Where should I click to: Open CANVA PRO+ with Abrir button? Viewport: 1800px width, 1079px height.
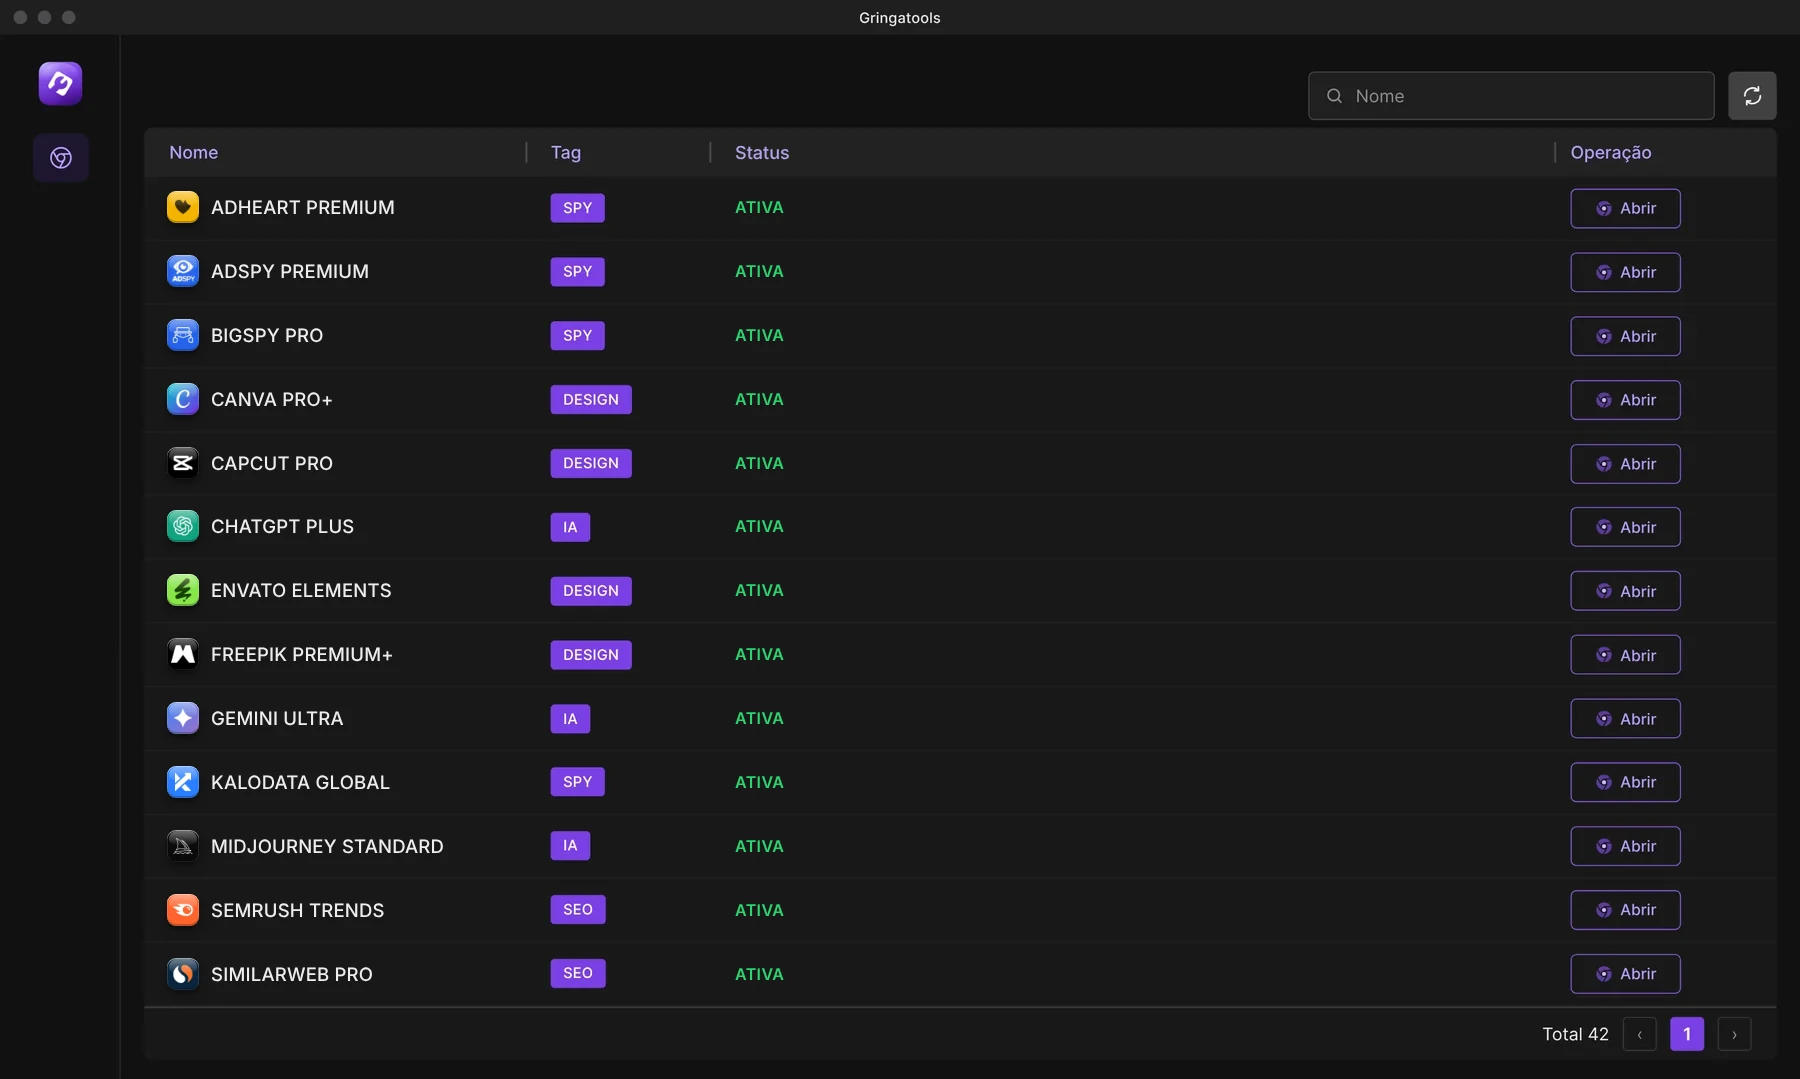coord(1625,400)
